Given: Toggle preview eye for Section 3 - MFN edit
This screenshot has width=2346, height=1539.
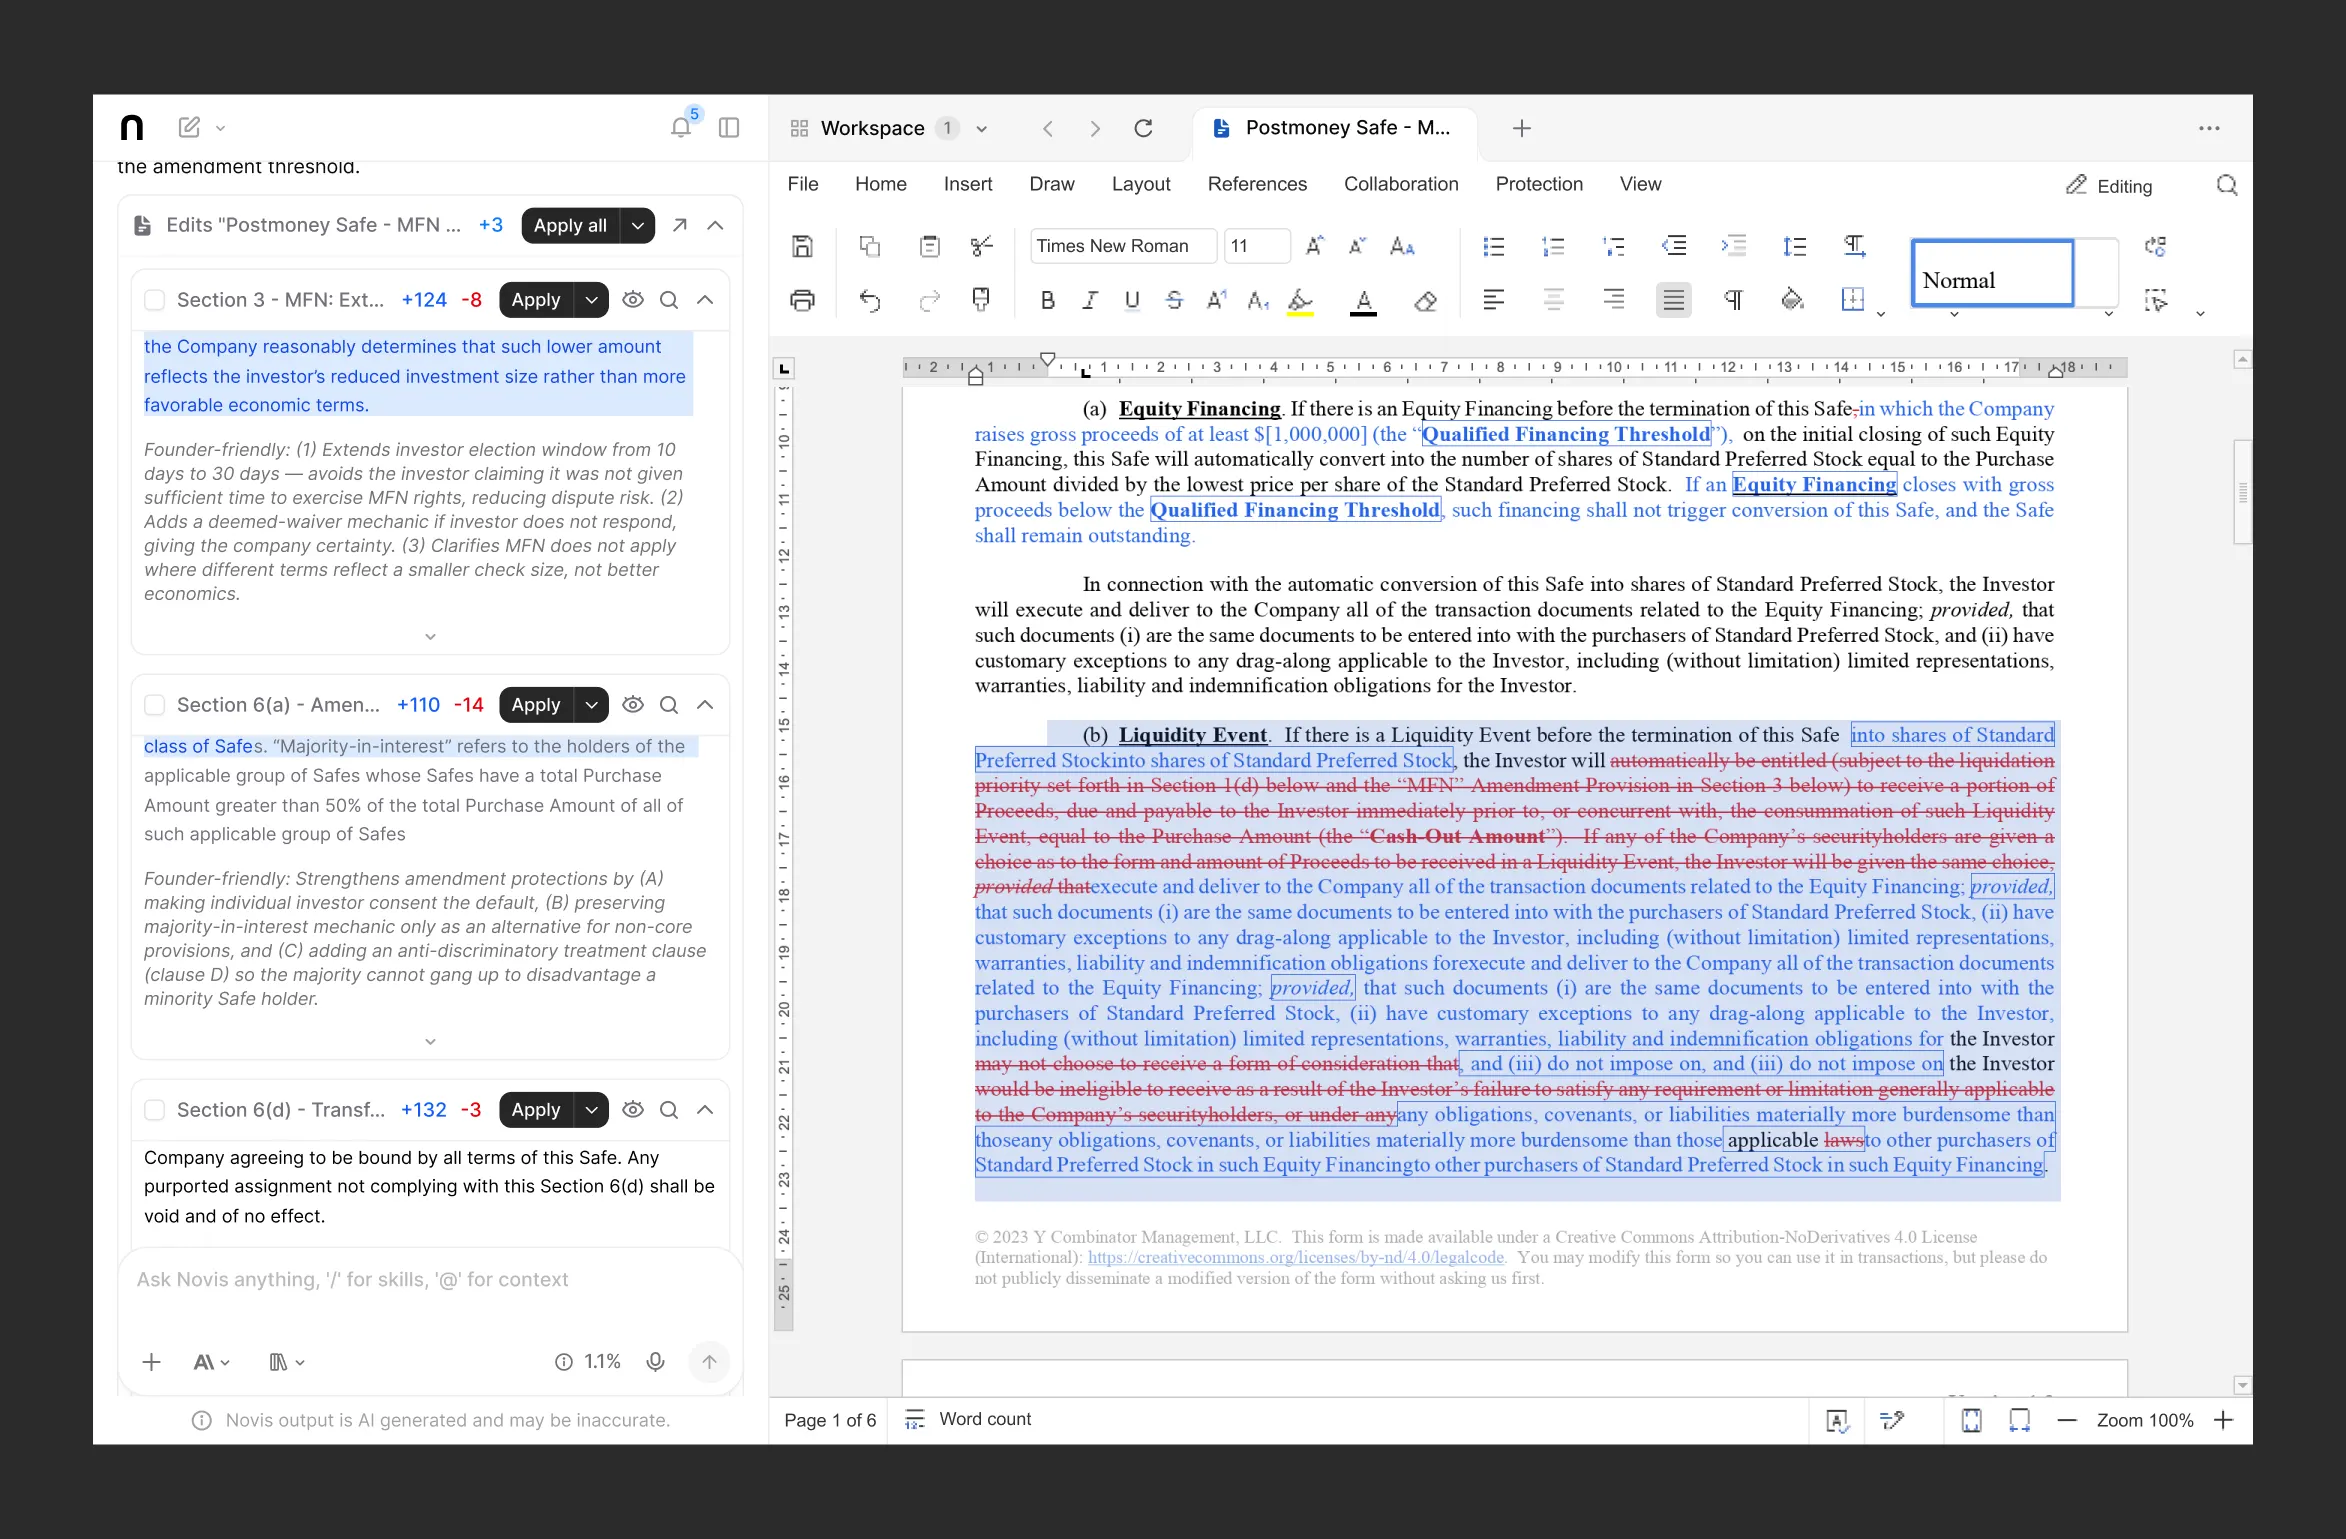Looking at the screenshot, I should pyautogui.click(x=633, y=300).
